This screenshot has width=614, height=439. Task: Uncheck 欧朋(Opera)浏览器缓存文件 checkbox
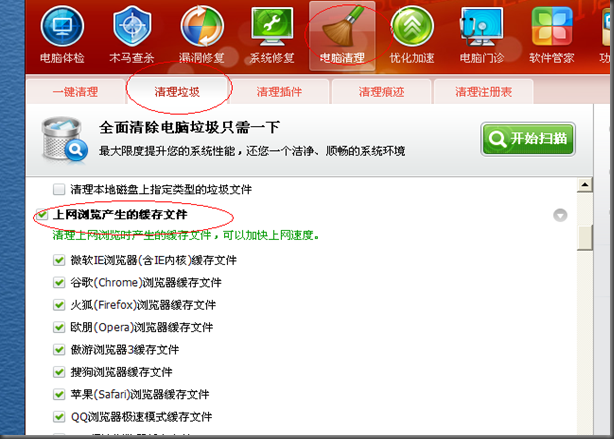(59, 327)
